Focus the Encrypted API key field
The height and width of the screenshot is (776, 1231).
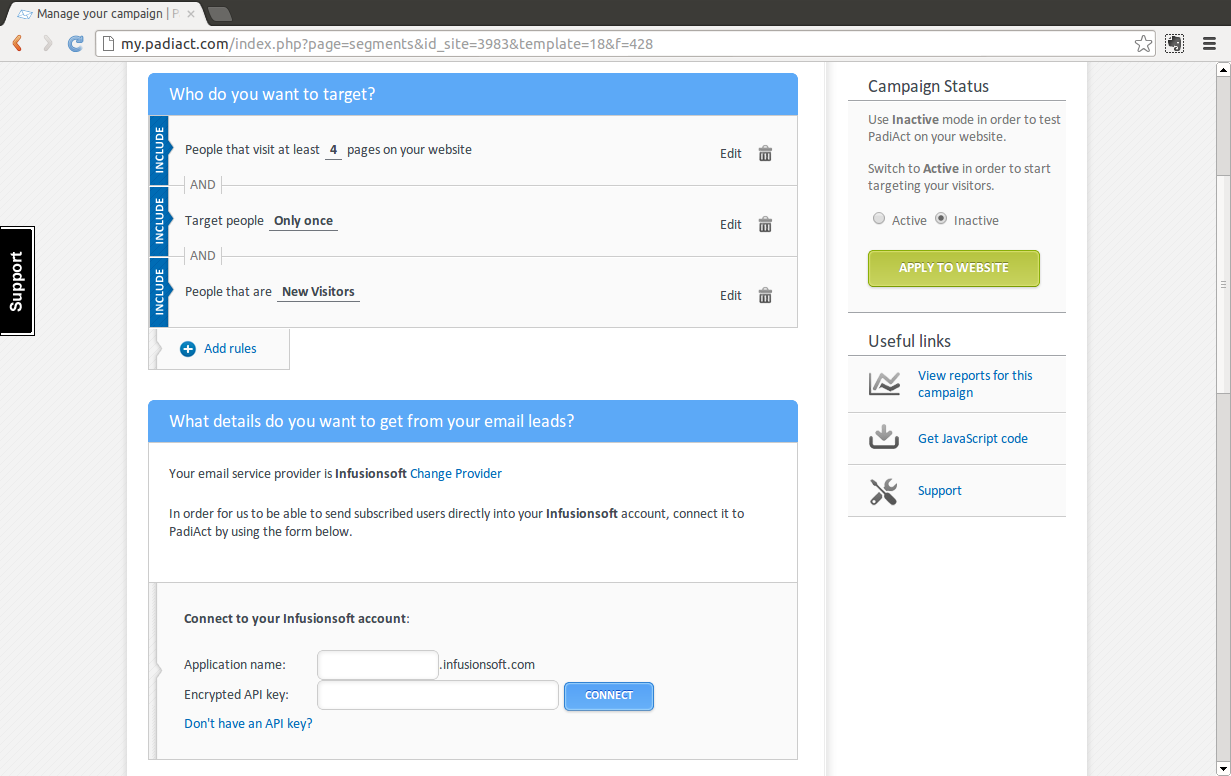click(438, 695)
